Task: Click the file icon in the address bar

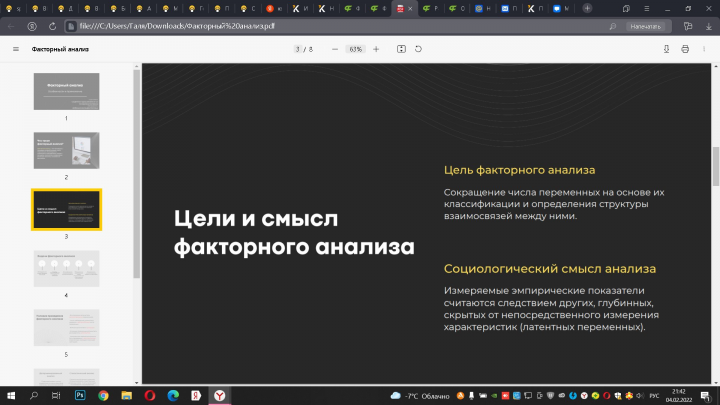Action: pyautogui.click(x=71, y=26)
